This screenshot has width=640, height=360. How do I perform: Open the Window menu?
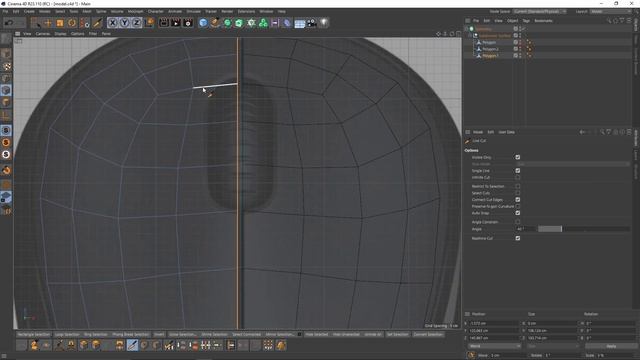click(x=266, y=11)
